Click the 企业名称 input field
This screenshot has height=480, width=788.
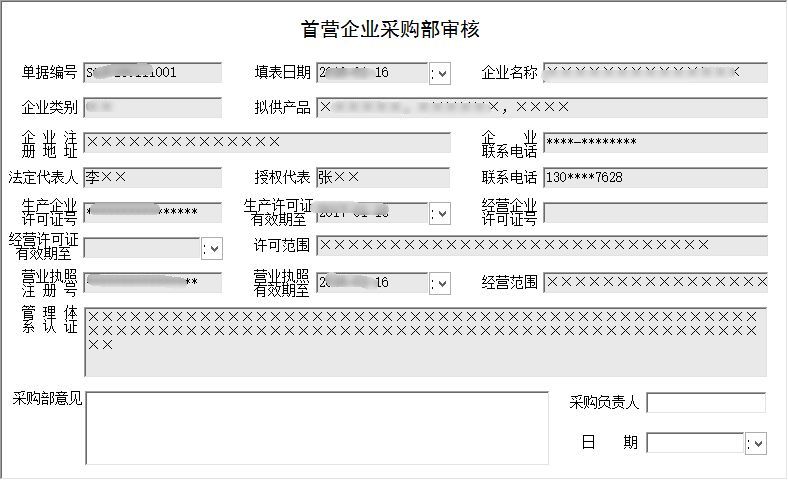coord(655,72)
